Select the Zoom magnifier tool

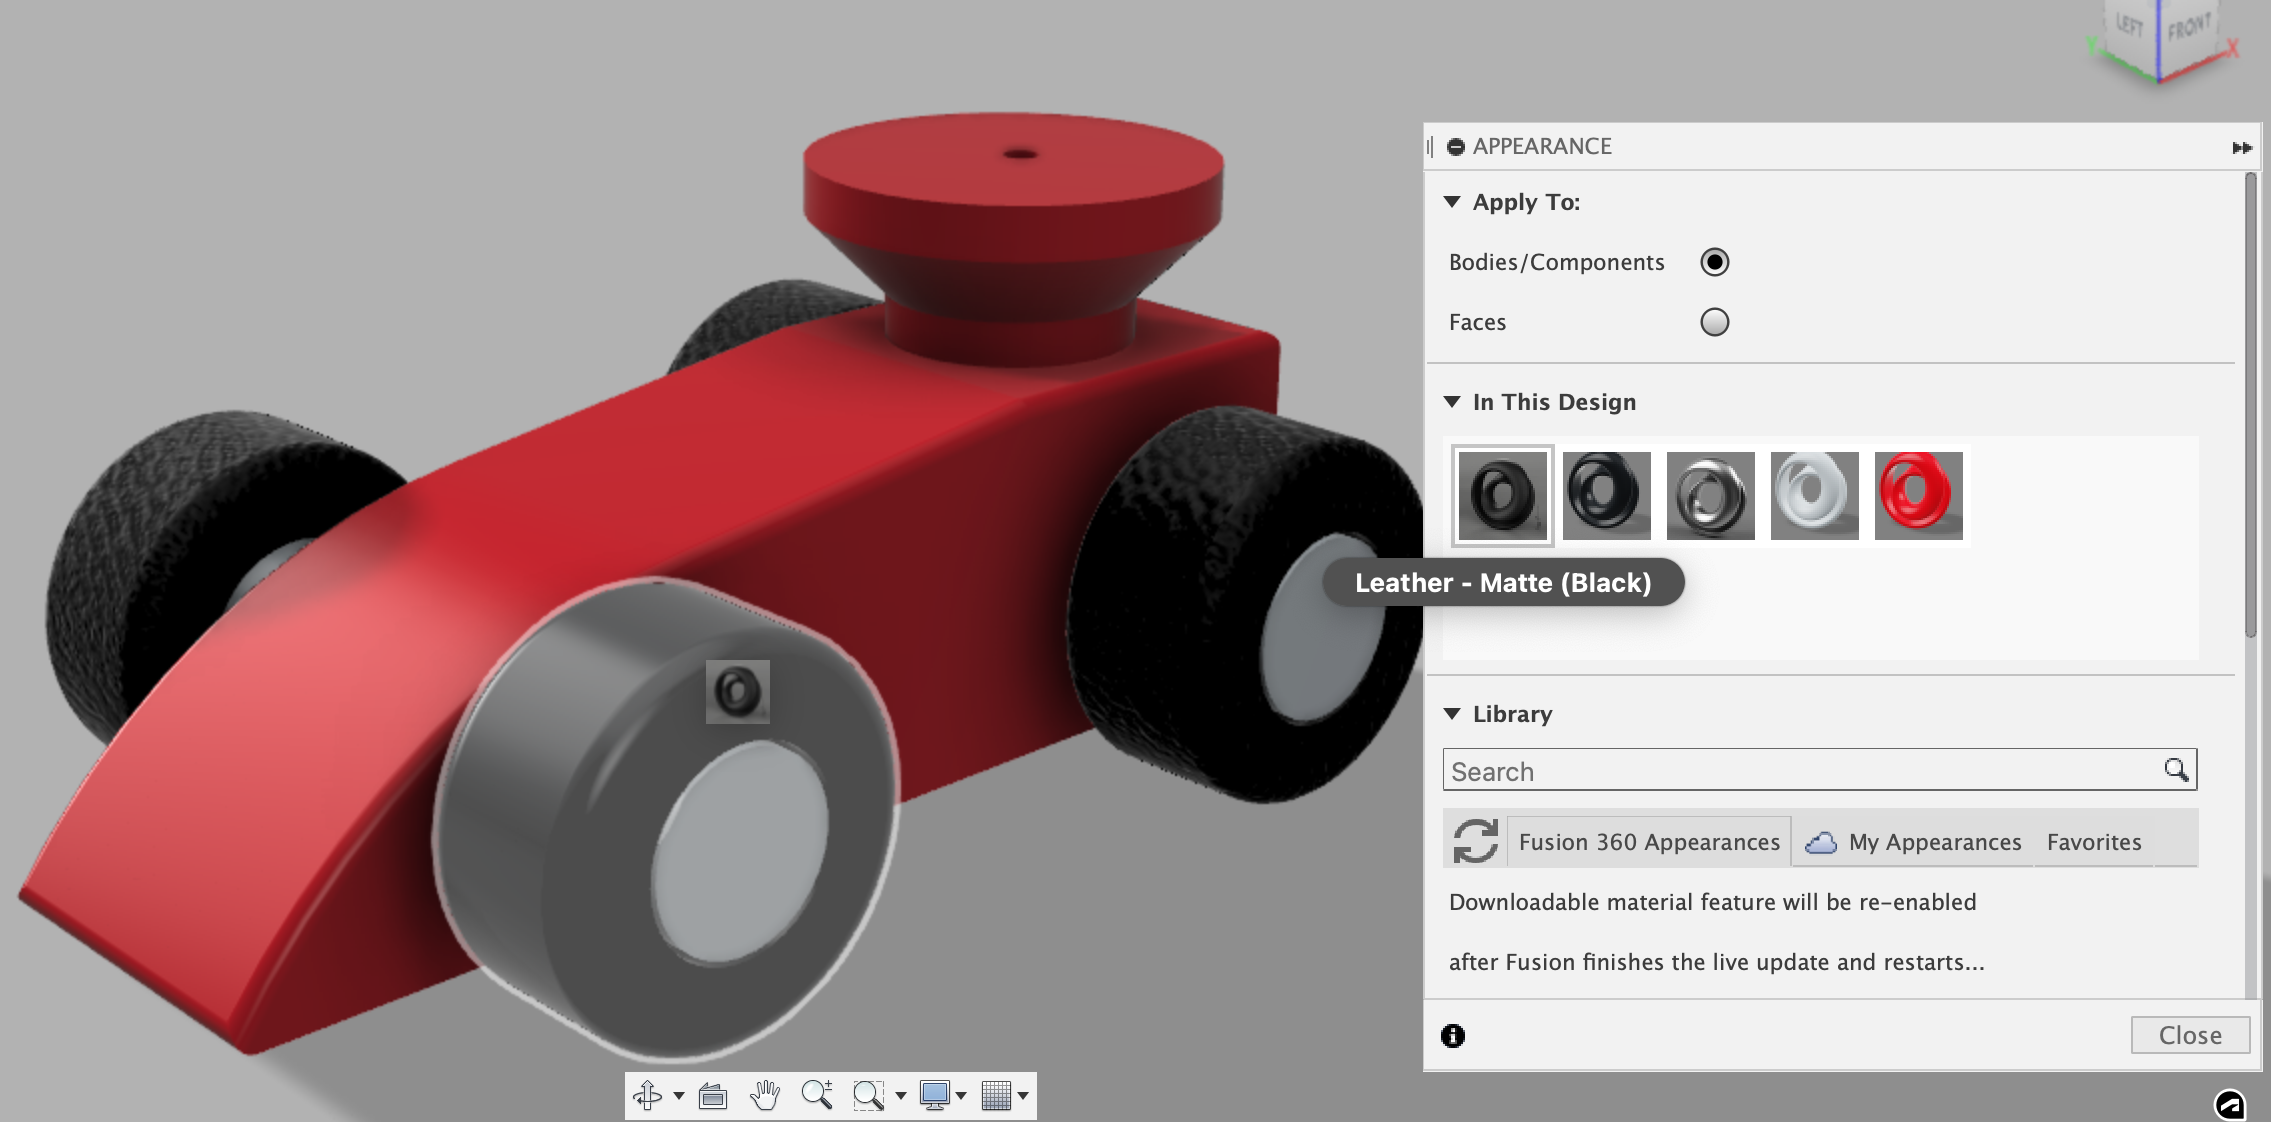tap(817, 1096)
